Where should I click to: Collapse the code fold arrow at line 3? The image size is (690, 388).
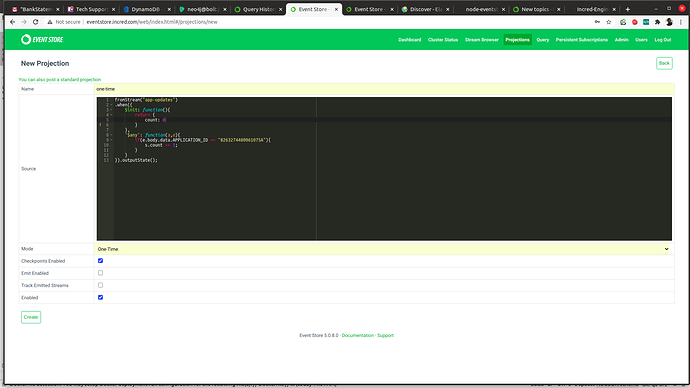tap(111, 110)
